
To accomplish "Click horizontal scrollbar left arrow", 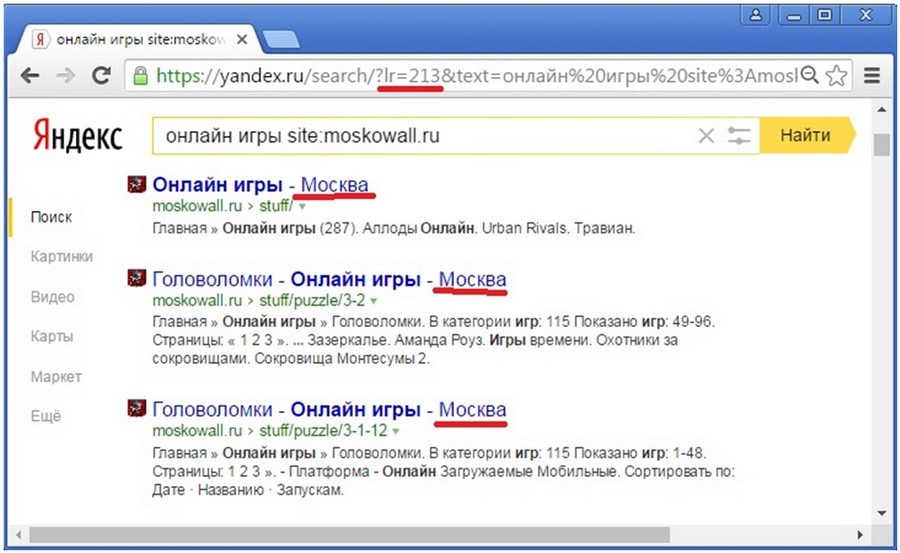I will [18, 535].
